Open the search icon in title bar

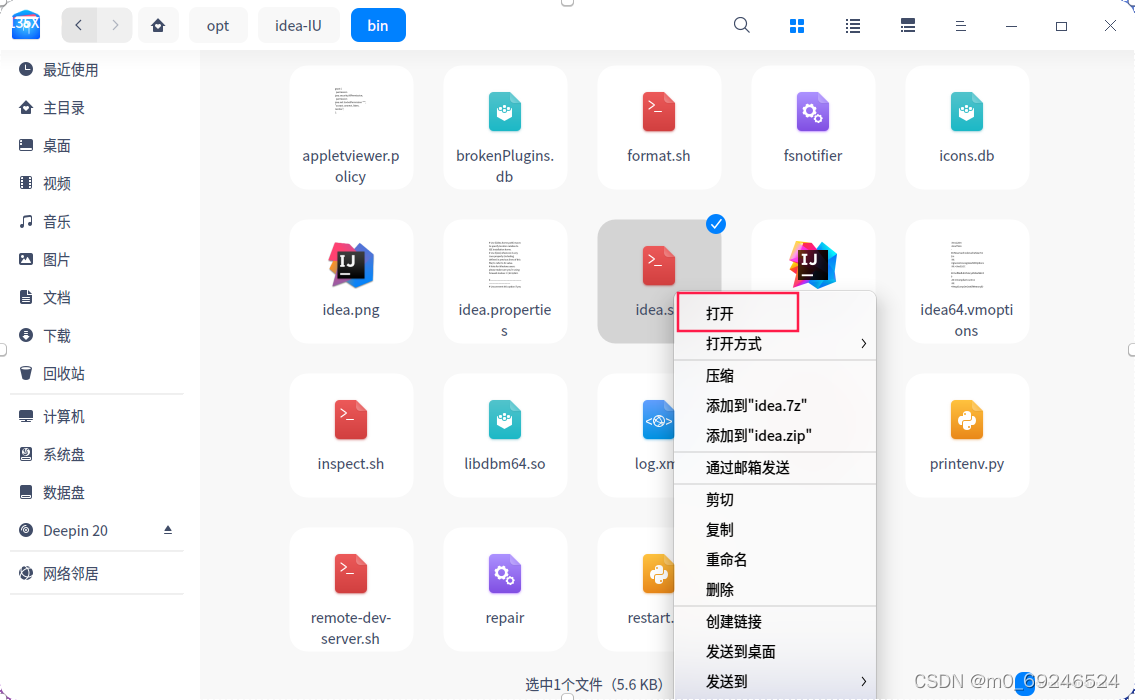741,25
